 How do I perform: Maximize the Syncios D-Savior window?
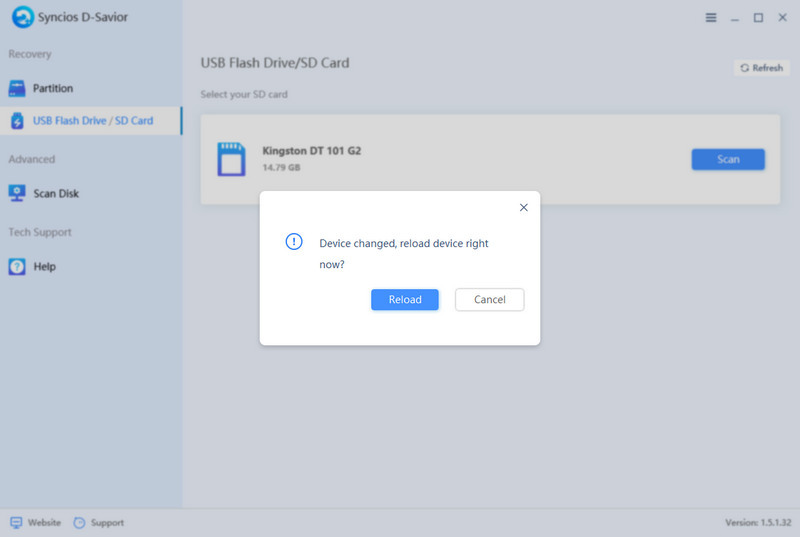point(758,18)
